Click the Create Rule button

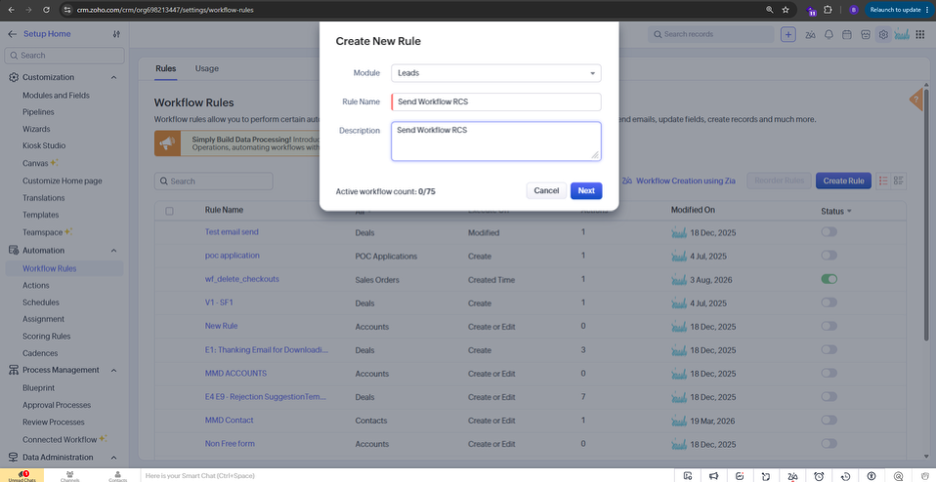pyautogui.click(x=843, y=180)
